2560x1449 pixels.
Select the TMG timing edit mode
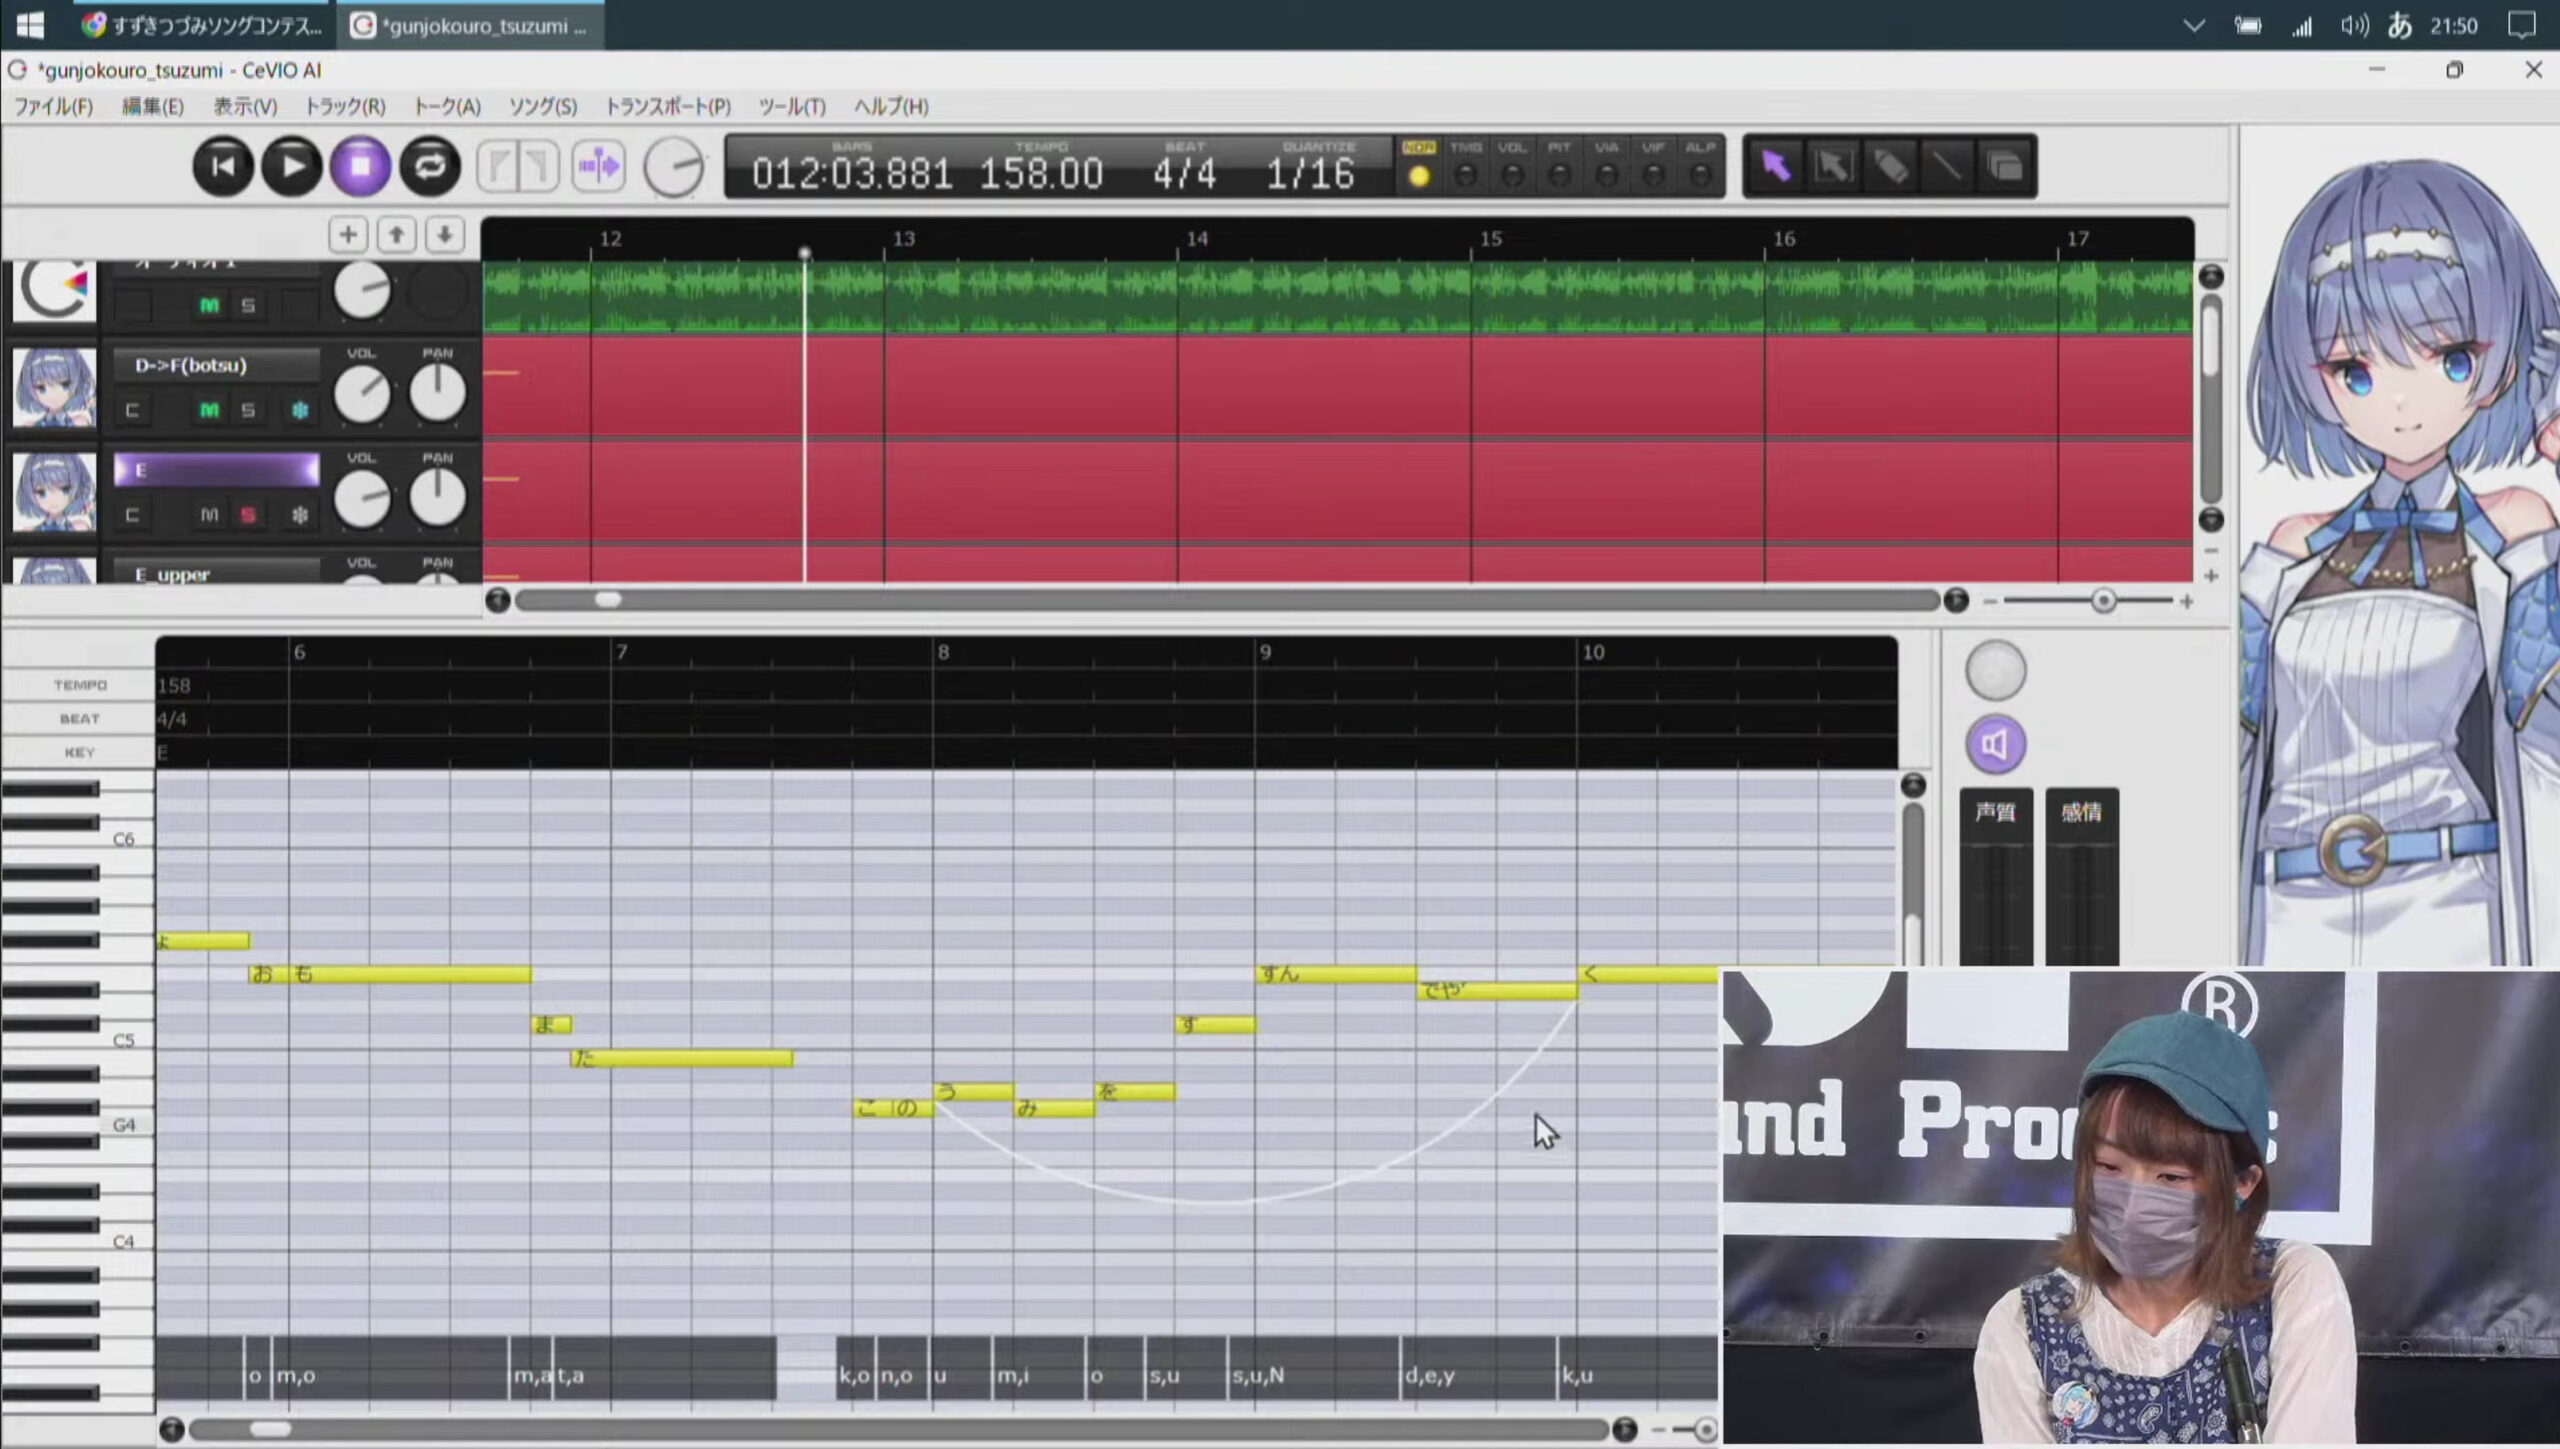pos(1465,176)
